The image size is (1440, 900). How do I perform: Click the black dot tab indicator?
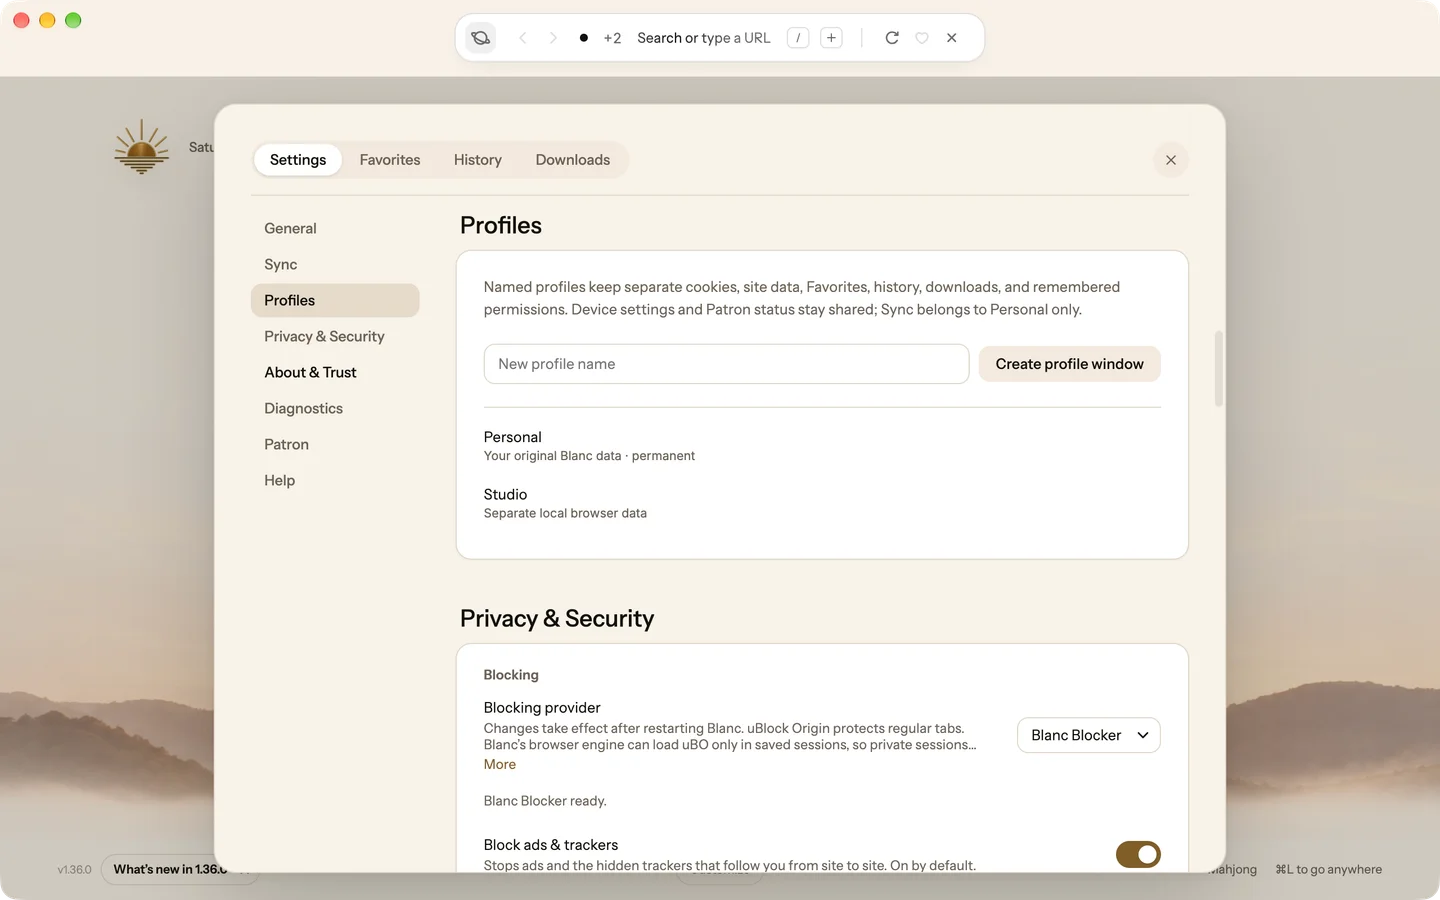tap(584, 38)
